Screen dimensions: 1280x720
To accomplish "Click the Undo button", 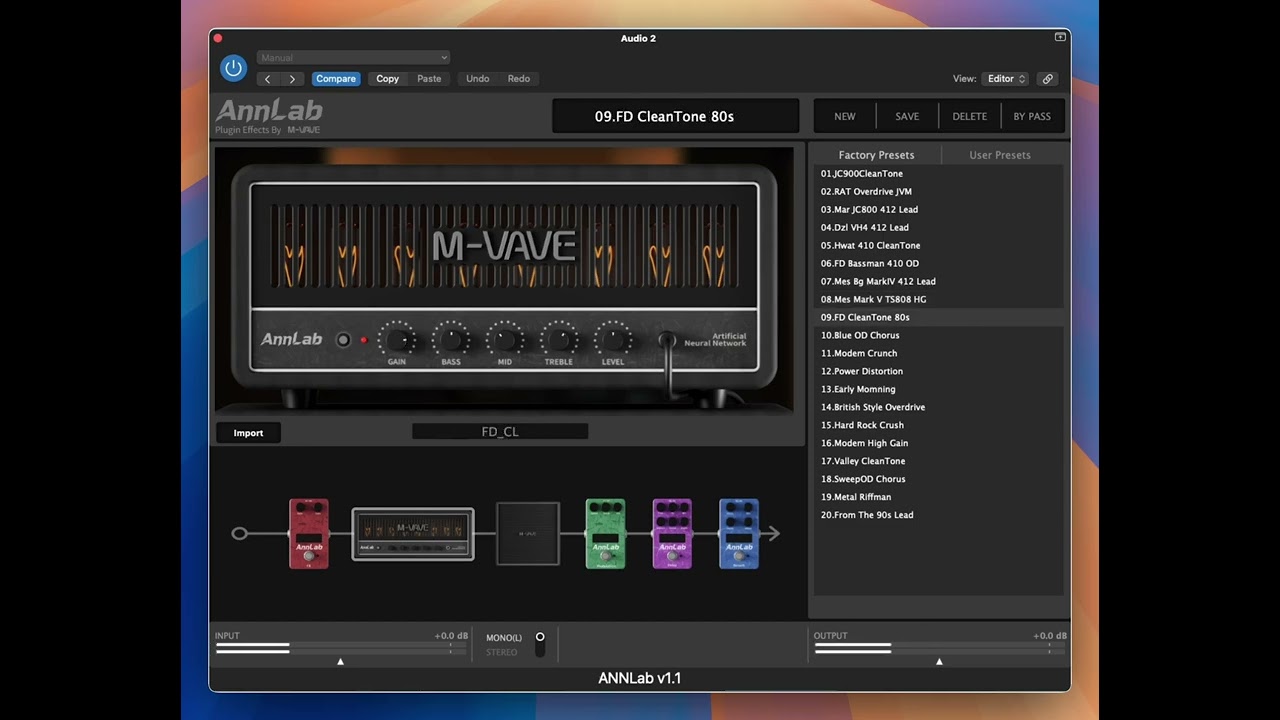I will (478, 79).
